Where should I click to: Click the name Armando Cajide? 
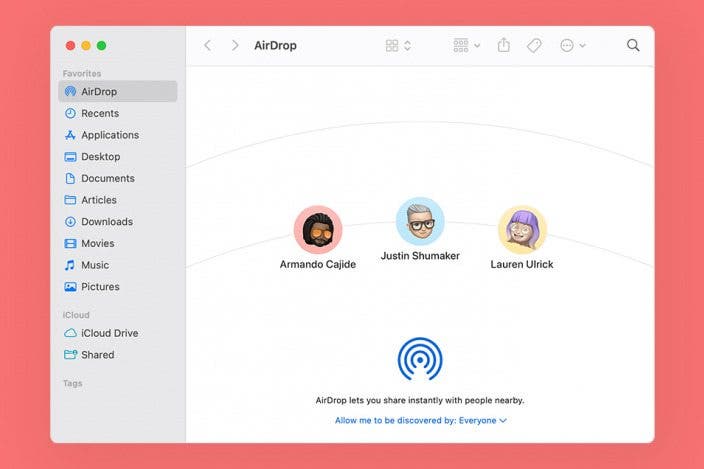[318, 264]
